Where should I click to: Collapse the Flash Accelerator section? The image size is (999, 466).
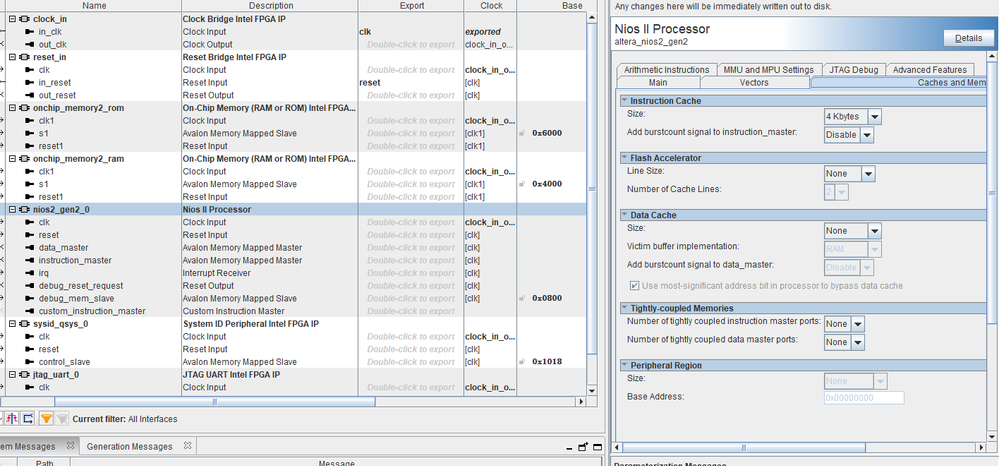tap(624, 157)
